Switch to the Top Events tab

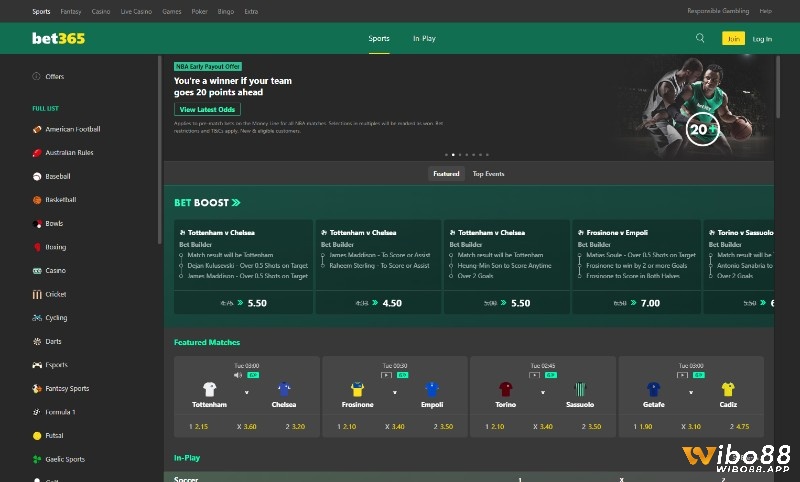[488, 174]
